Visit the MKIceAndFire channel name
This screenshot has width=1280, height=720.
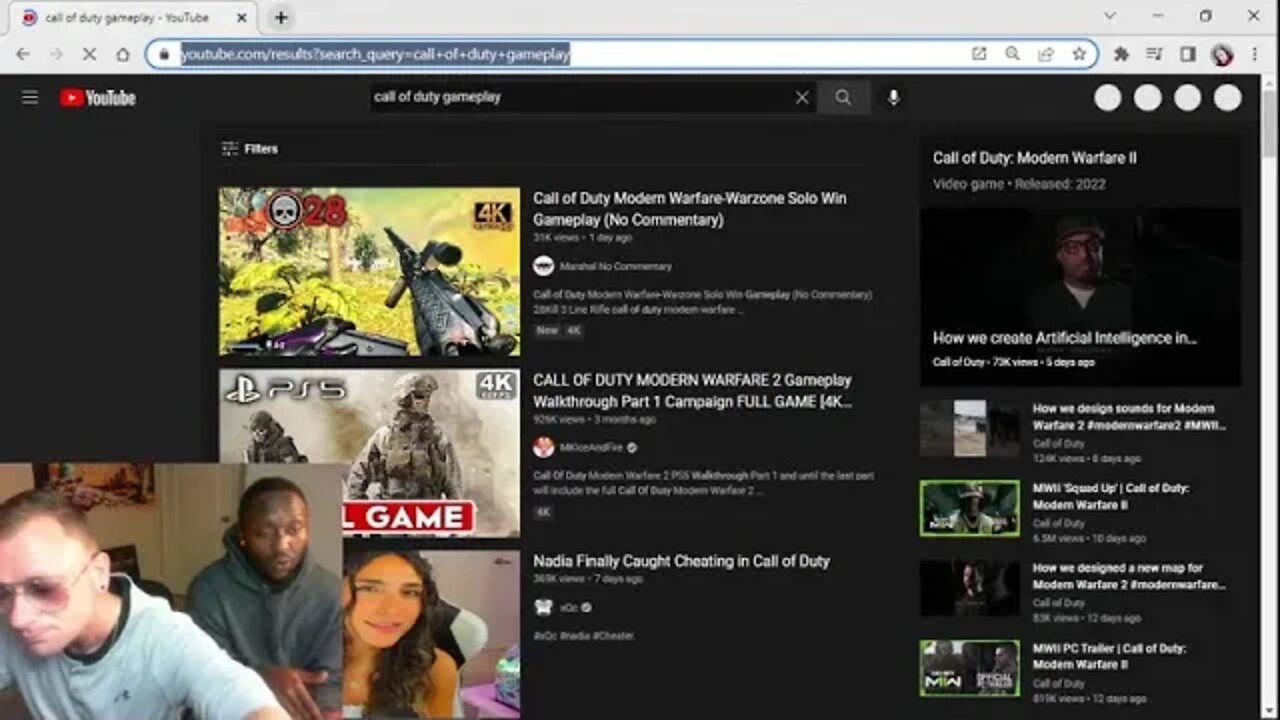[591, 448]
